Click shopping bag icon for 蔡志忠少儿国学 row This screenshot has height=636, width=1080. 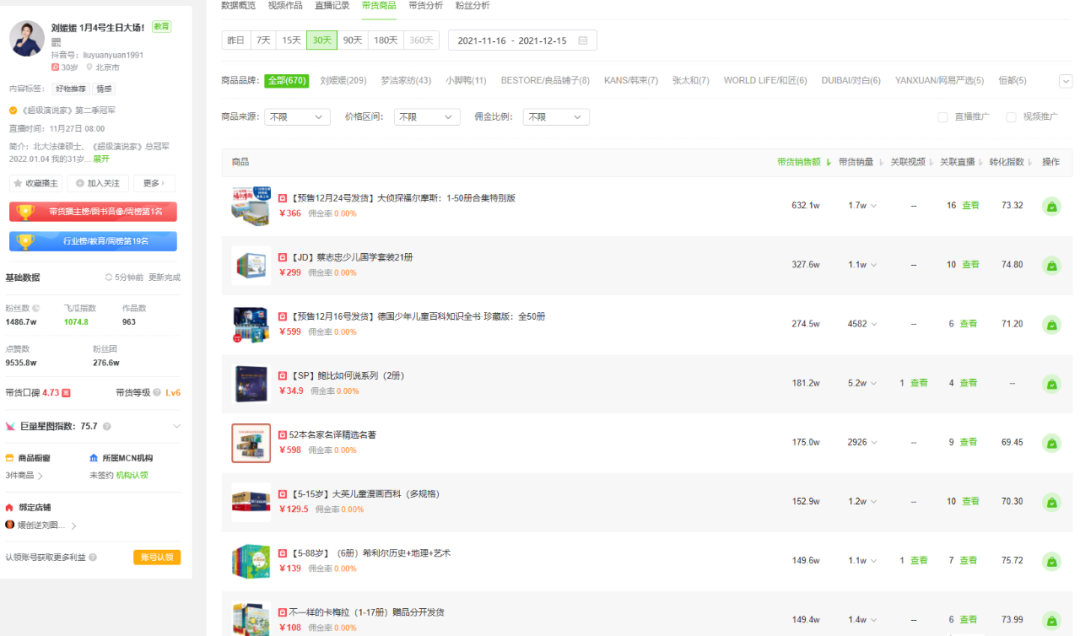pyautogui.click(x=1051, y=265)
